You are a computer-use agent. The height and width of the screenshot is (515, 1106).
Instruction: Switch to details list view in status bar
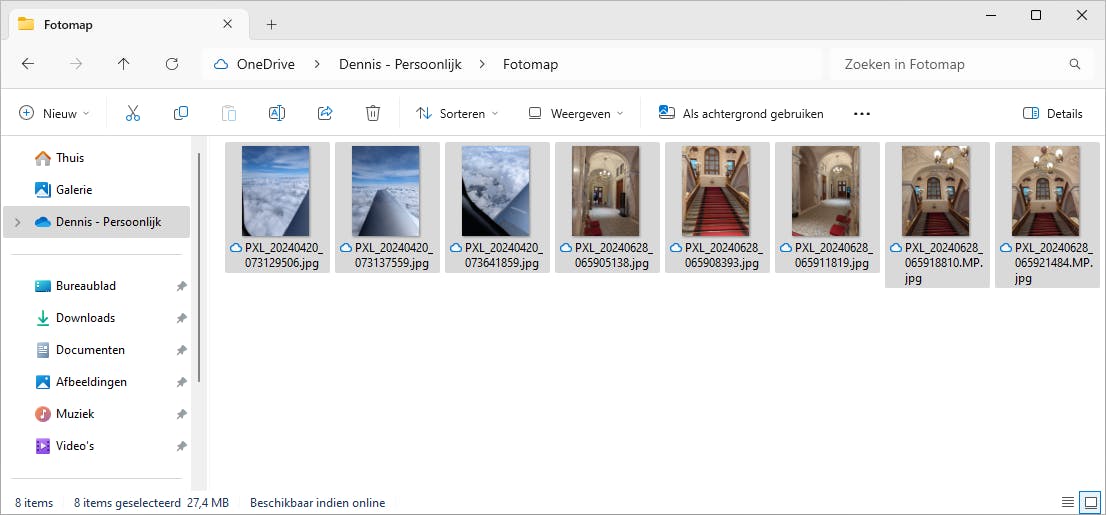[1068, 502]
